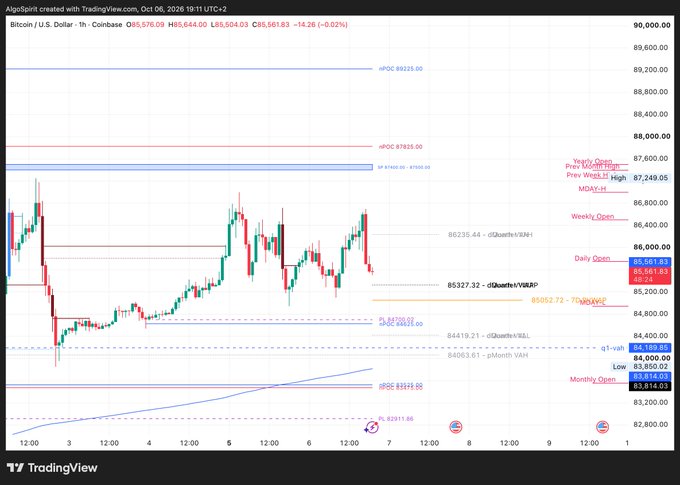
Task: Click the blue 83,814.03 price tag
Action: point(650,376)
